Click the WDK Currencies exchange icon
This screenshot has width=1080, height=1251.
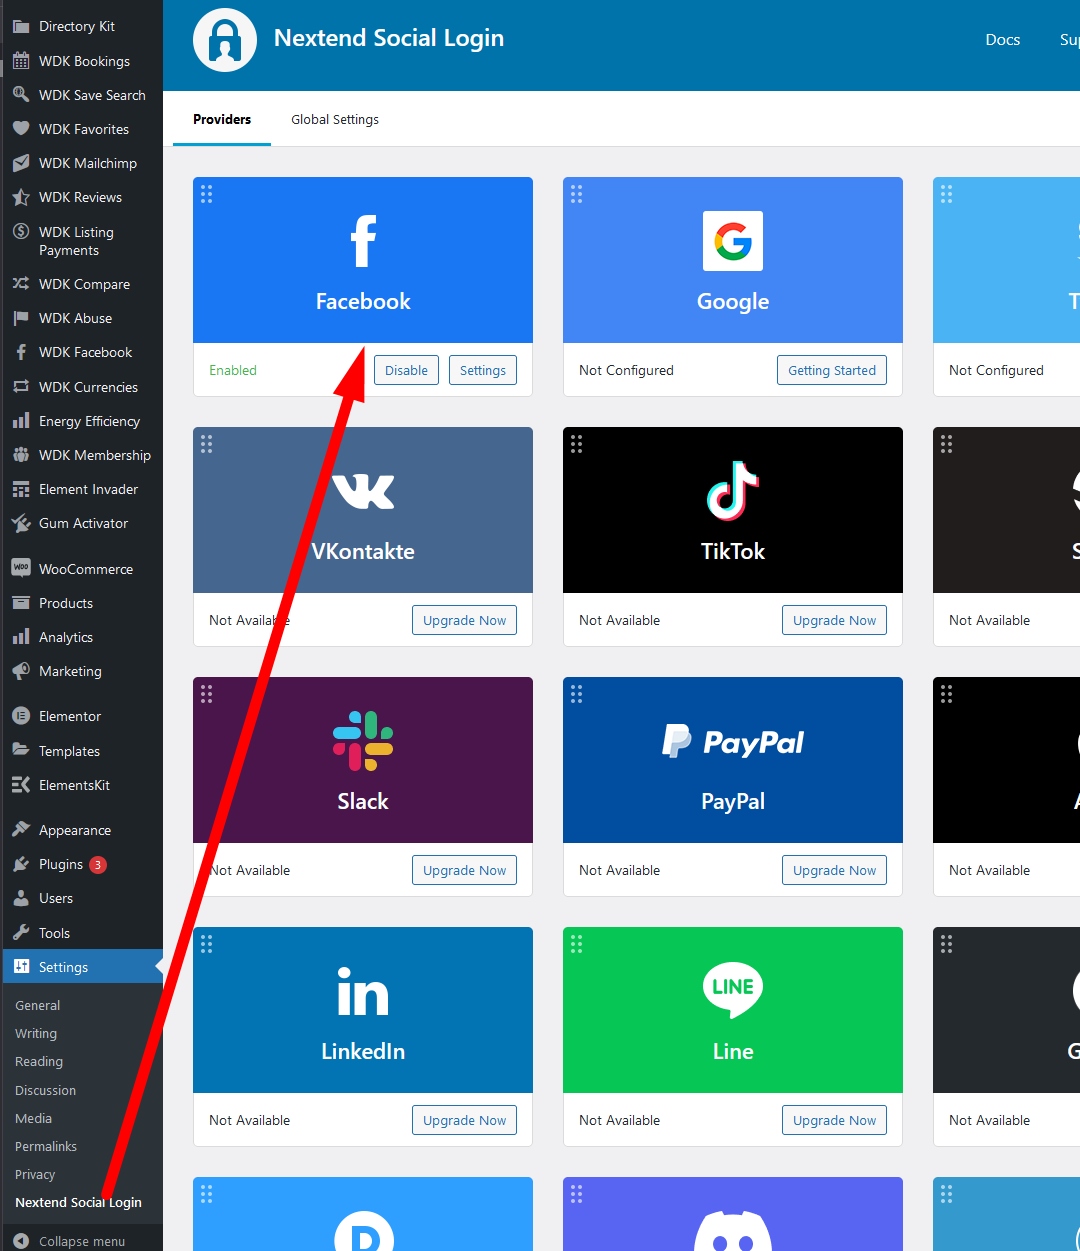tap(21, 387)
